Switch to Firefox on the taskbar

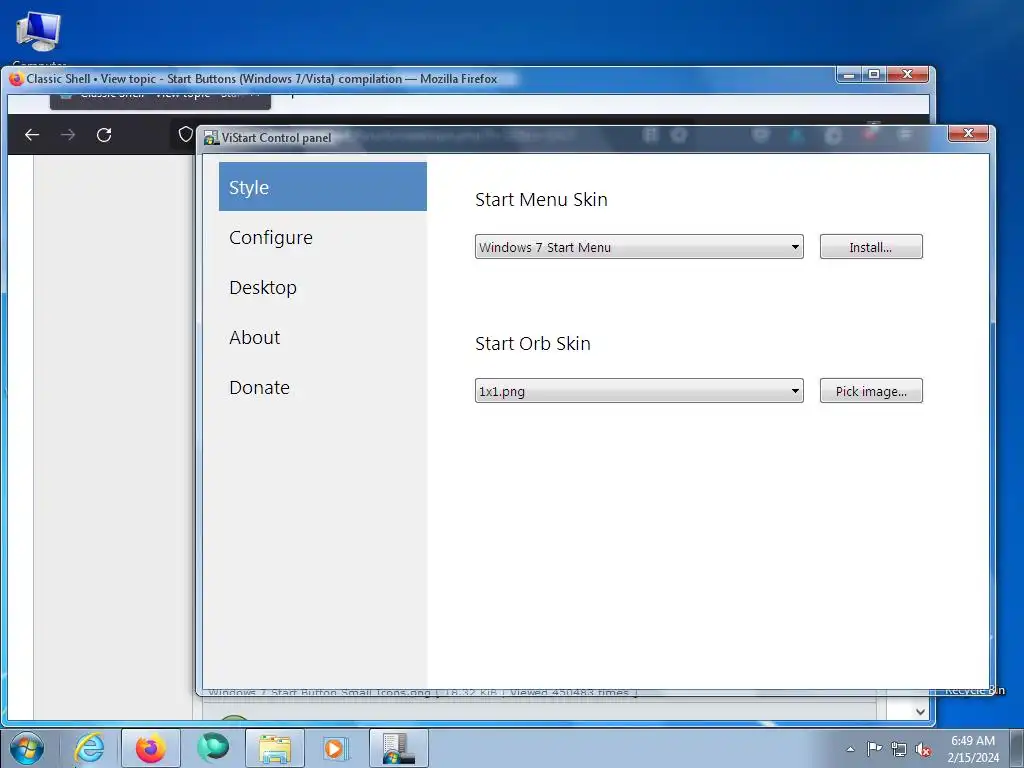(151, 748)
